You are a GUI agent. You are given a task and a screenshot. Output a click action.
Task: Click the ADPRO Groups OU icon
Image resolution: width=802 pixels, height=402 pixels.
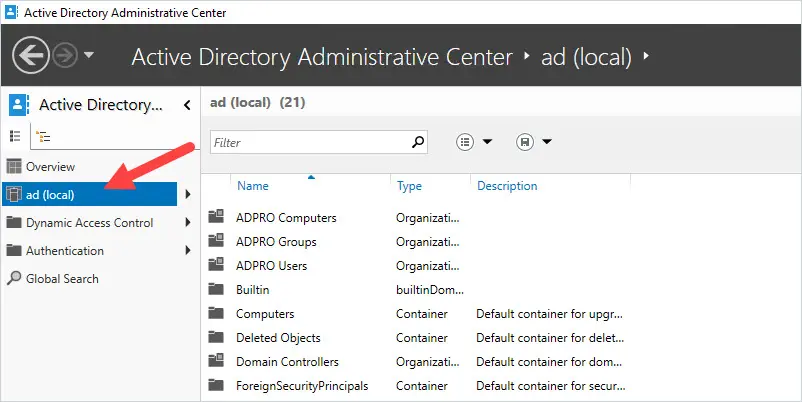click(x=216, y=240)
